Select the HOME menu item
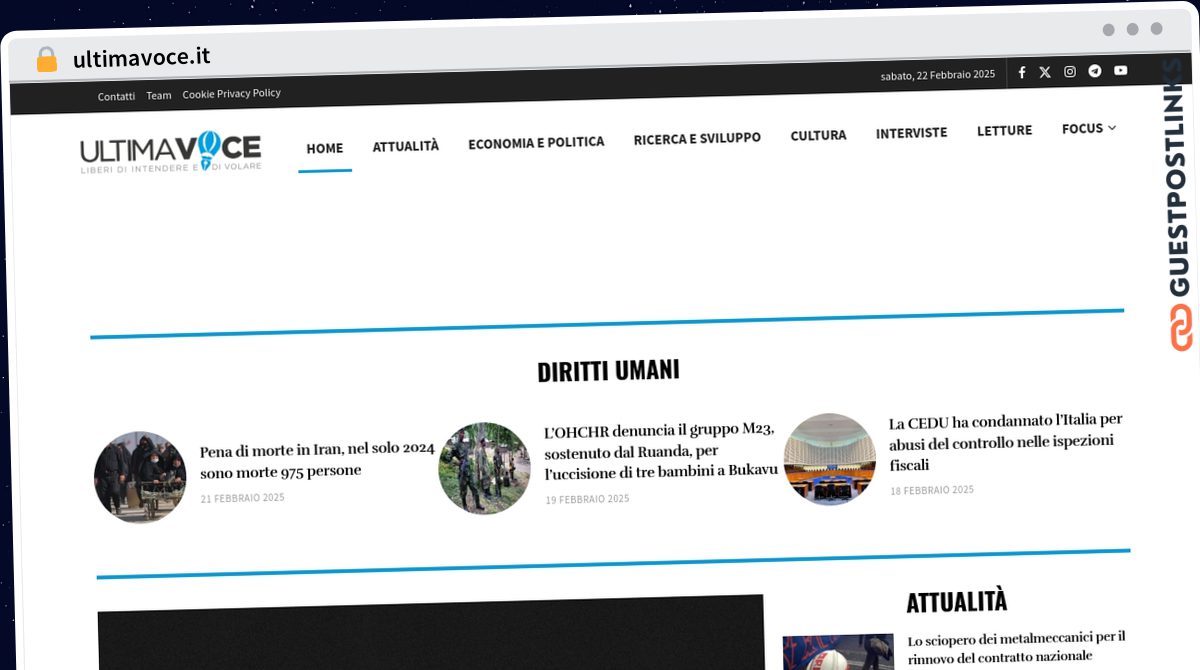The height and width of the screenshot is (670, 1200). (x=325, y=148)
